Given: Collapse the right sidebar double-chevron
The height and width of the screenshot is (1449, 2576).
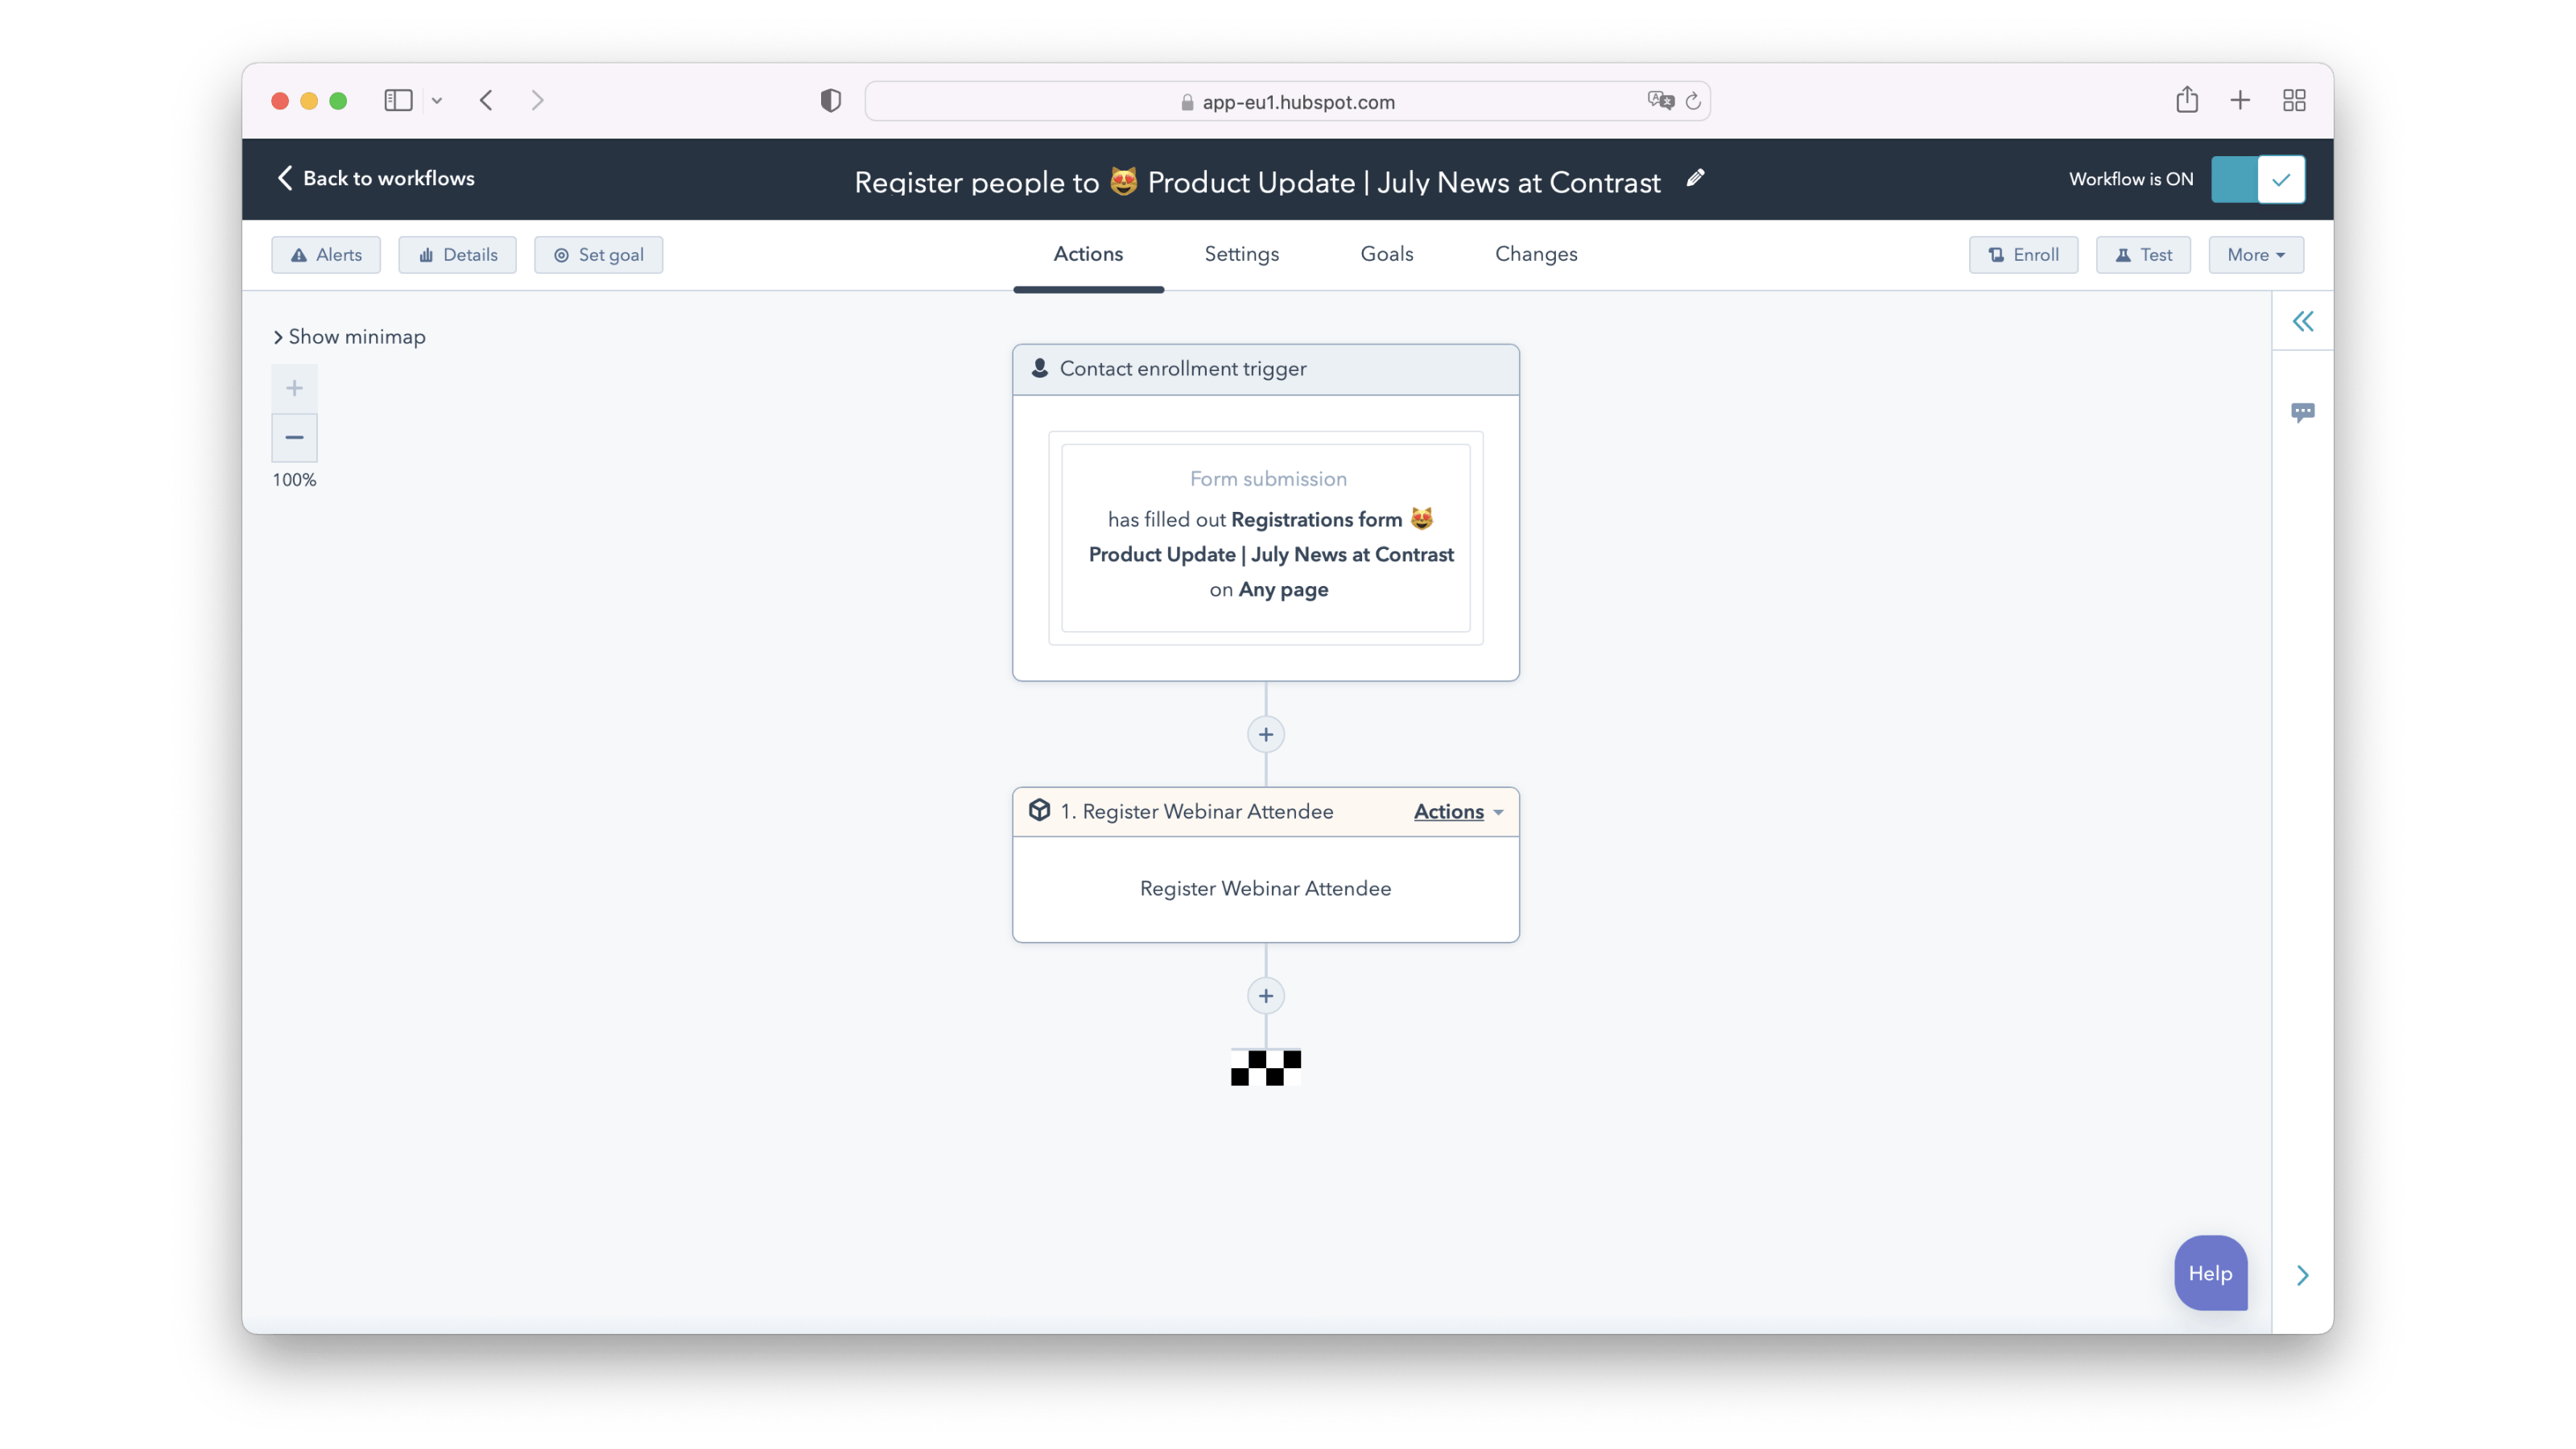Looking at the screenshot, I should 2302,321.
